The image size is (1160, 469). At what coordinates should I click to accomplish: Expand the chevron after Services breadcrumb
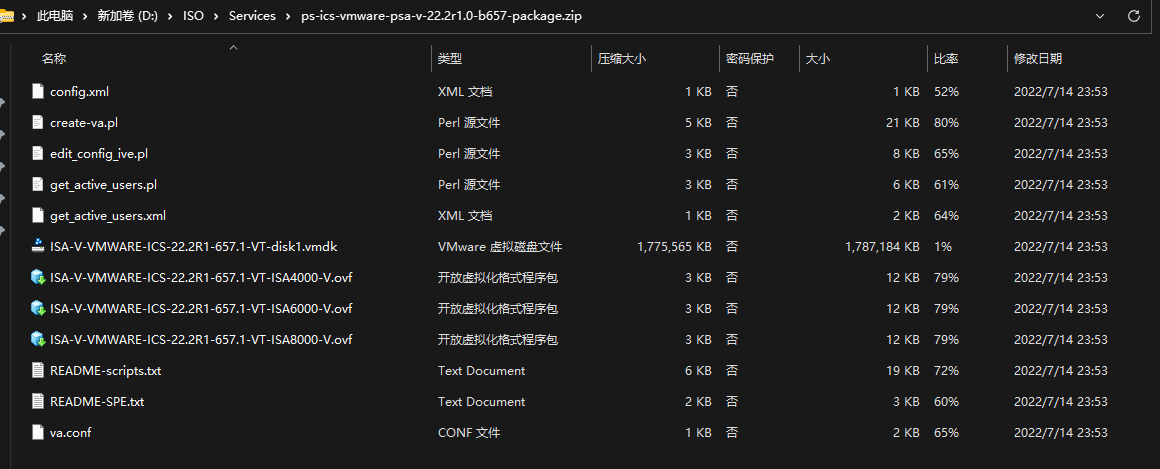click(288, 16)
